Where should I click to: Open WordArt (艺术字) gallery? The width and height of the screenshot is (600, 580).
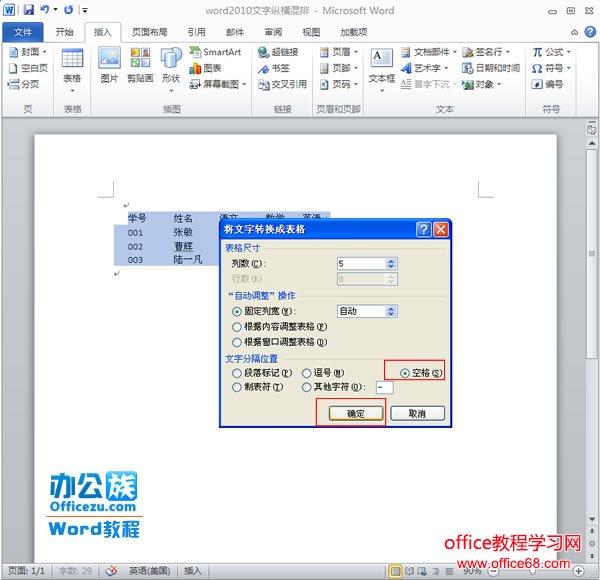click(424, 68)
